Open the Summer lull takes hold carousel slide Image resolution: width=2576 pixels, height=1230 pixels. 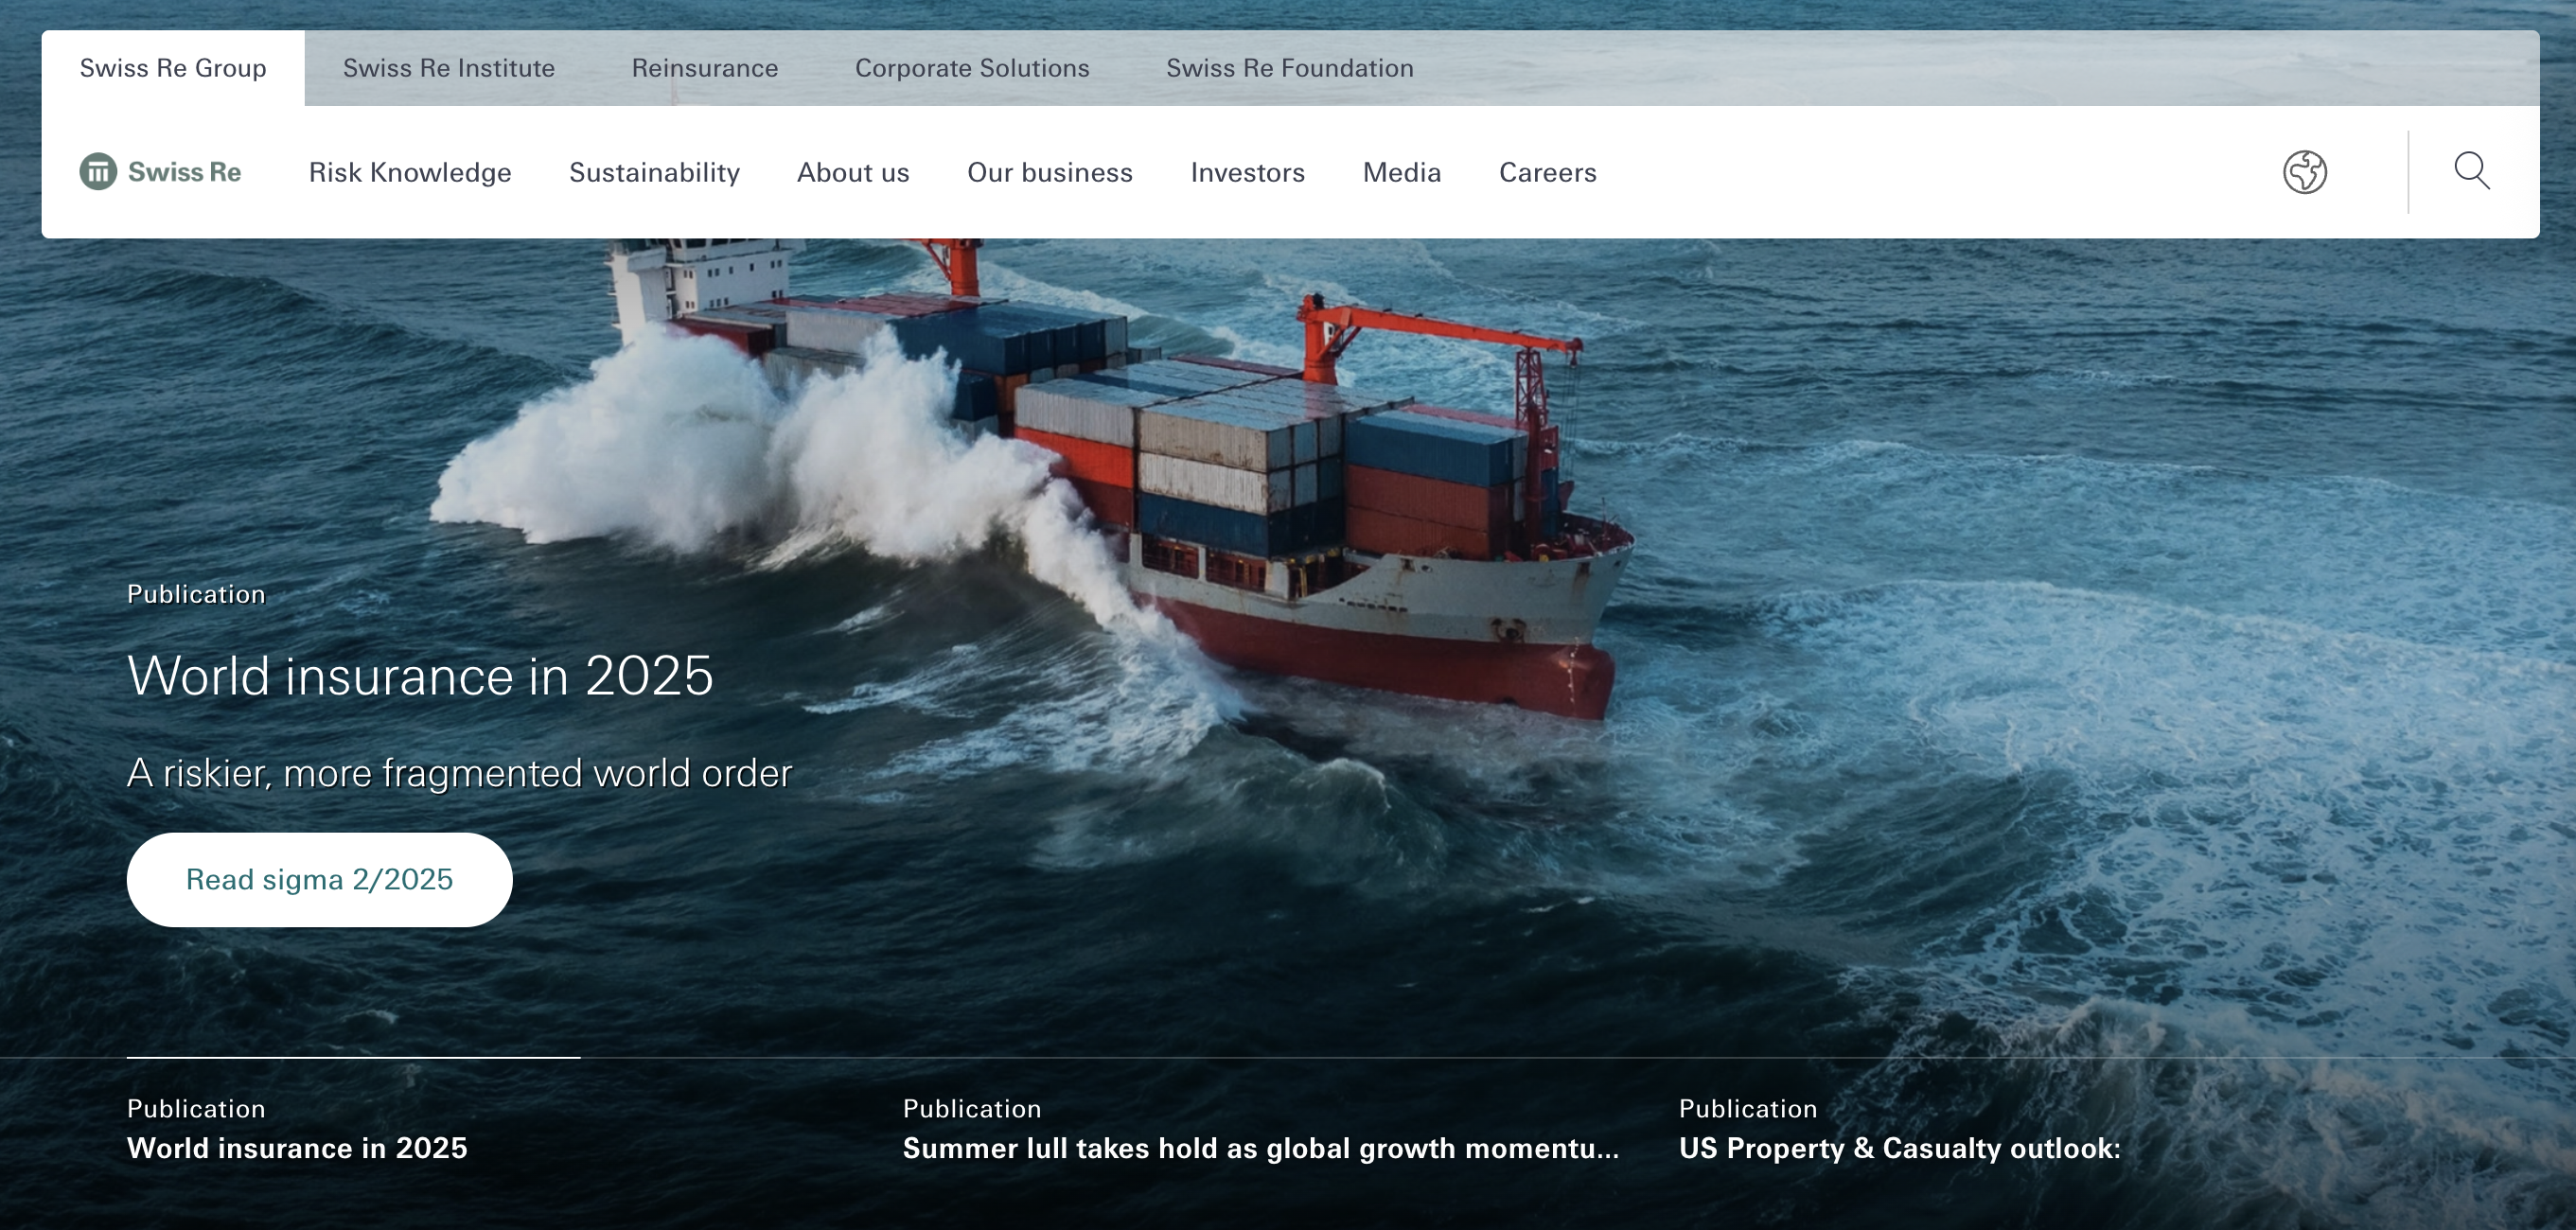pyautogui.click(x=1260, y=1147)
